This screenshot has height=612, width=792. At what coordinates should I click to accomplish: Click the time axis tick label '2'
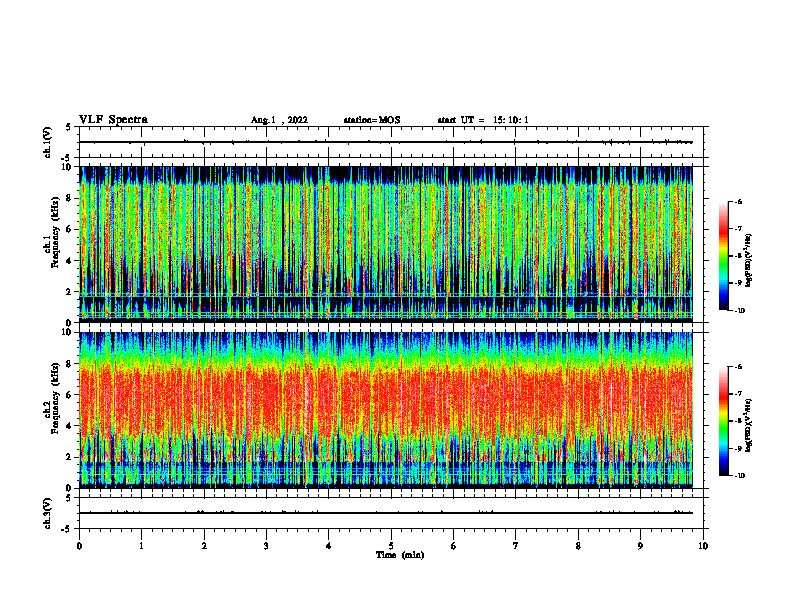204,546
